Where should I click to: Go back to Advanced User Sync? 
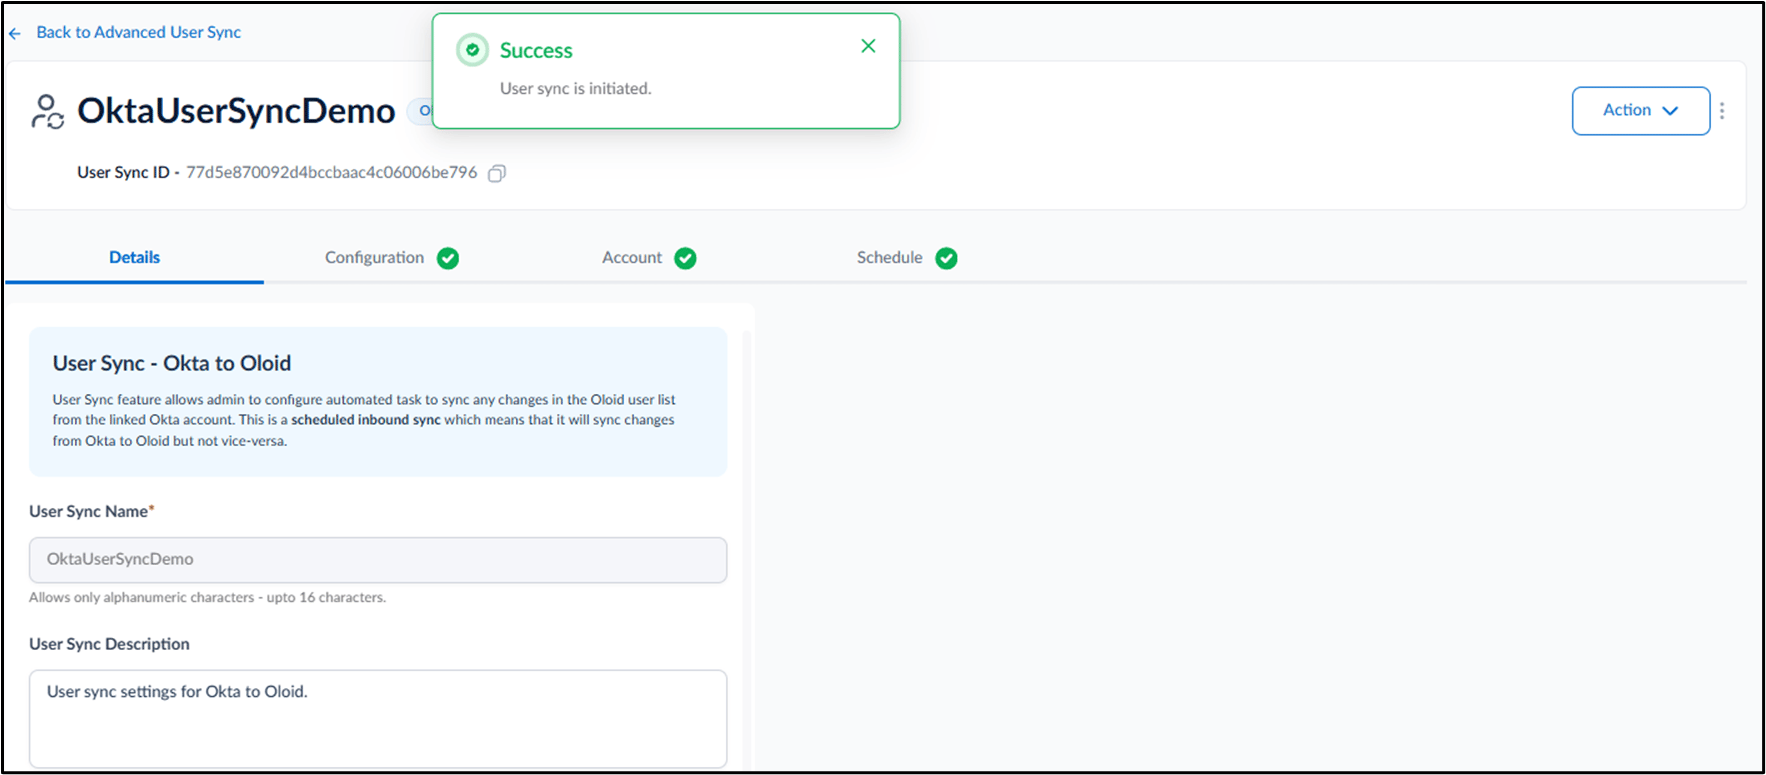138,32
